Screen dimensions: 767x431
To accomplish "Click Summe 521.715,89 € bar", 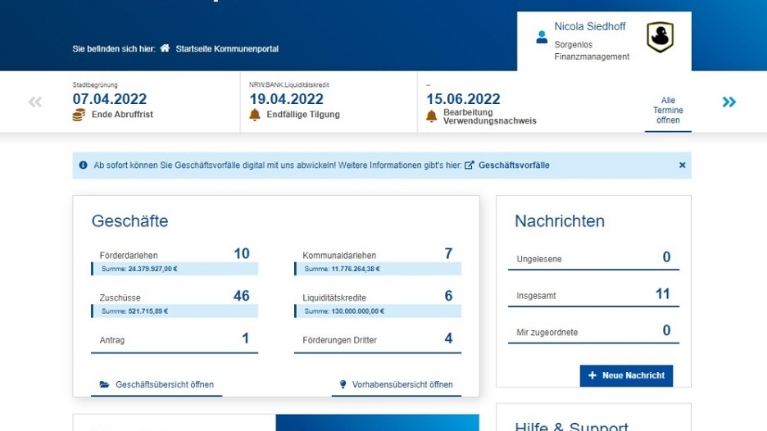I will (175, 311).
